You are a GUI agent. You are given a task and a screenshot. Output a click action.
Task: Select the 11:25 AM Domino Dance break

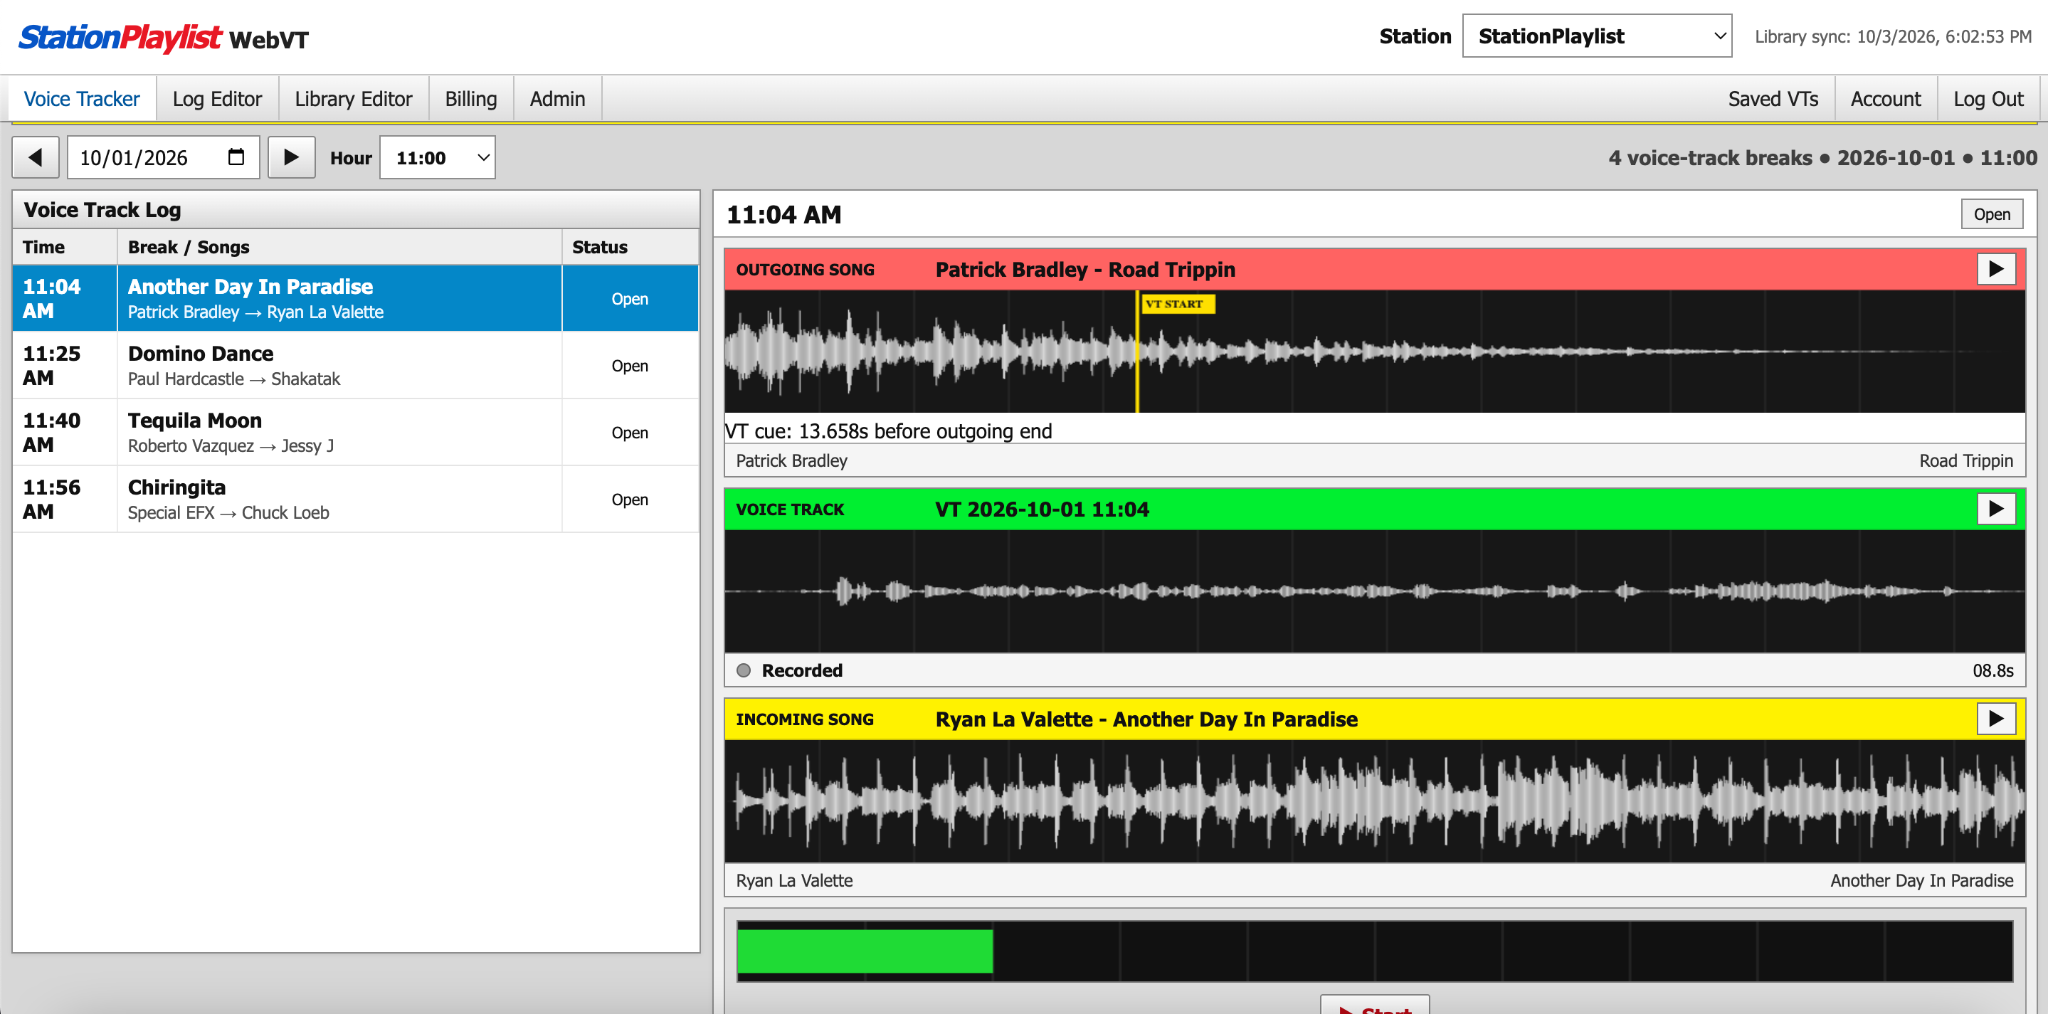click(356, 365)
